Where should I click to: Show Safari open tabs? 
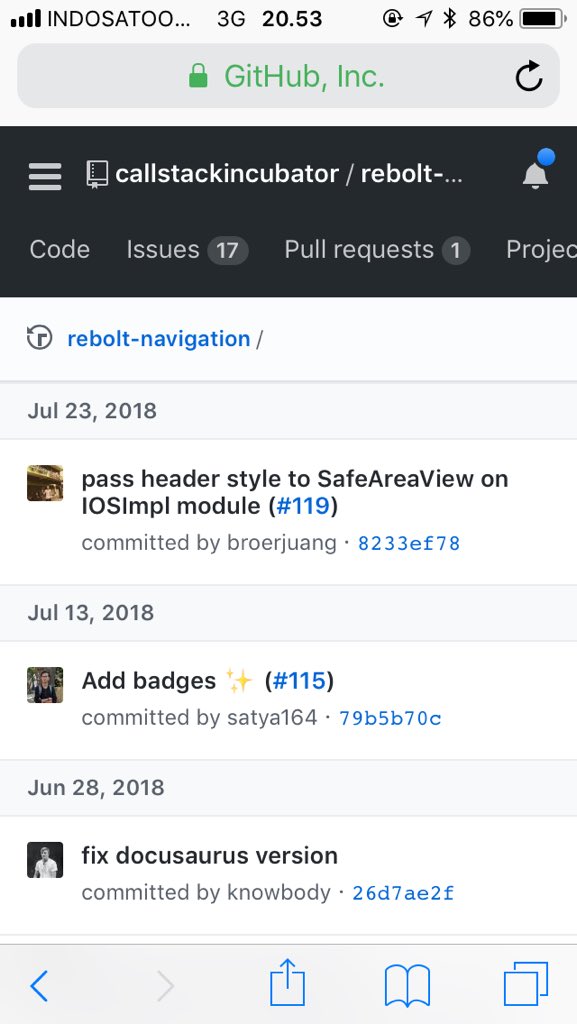(525, 984)
